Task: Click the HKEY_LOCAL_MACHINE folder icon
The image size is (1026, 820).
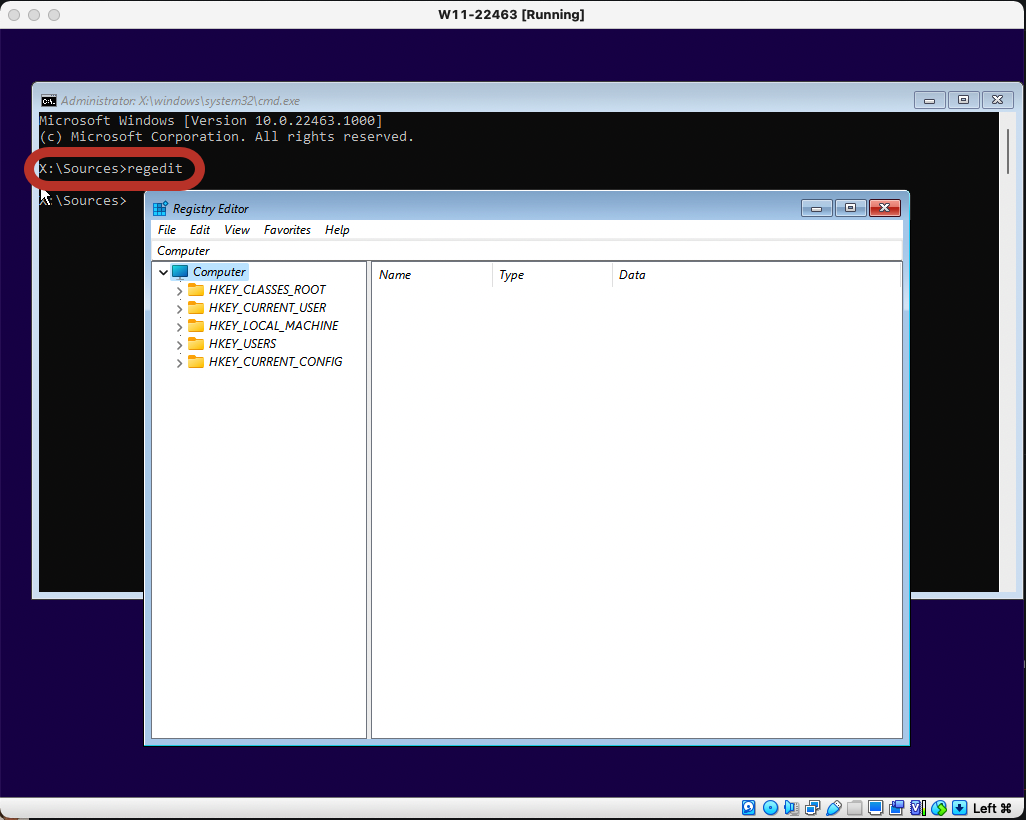Action: (x=196, y=325)
